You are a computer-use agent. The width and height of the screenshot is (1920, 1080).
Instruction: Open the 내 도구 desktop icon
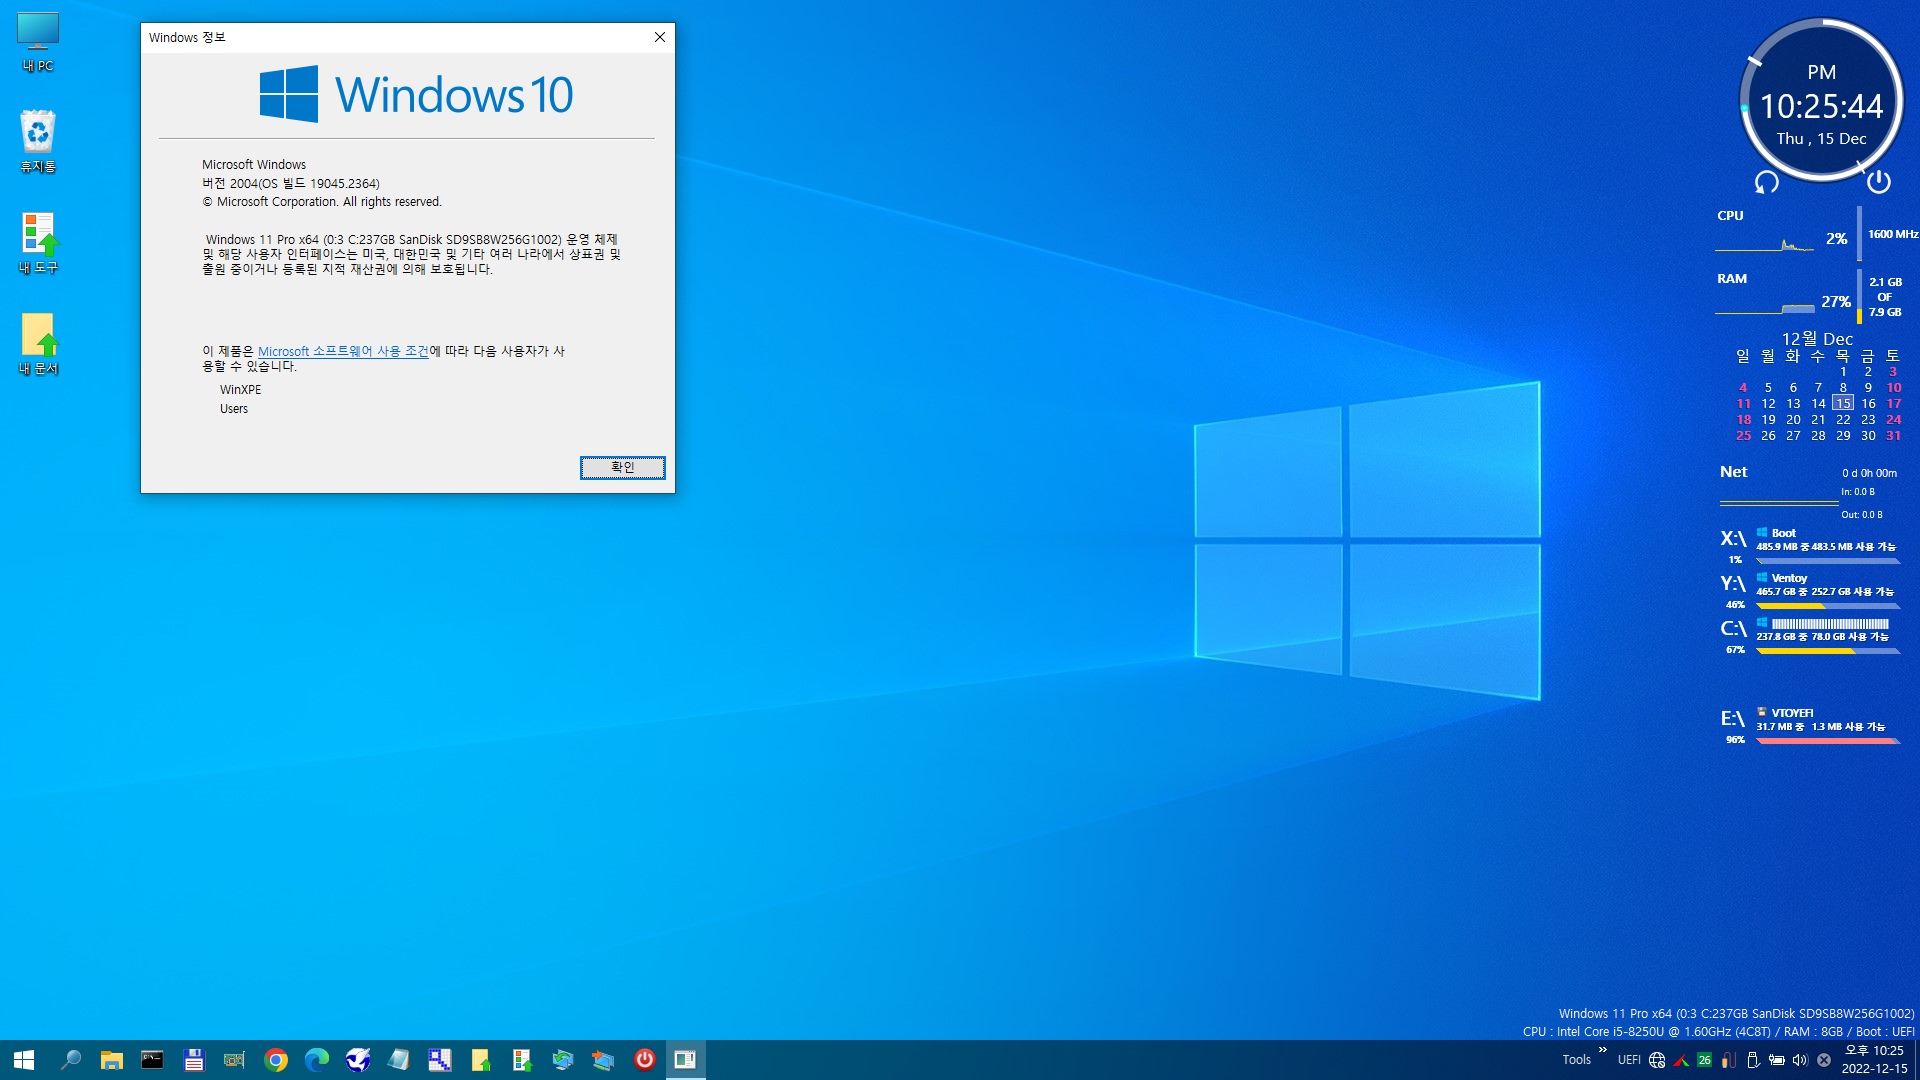[x=38, y=243]
